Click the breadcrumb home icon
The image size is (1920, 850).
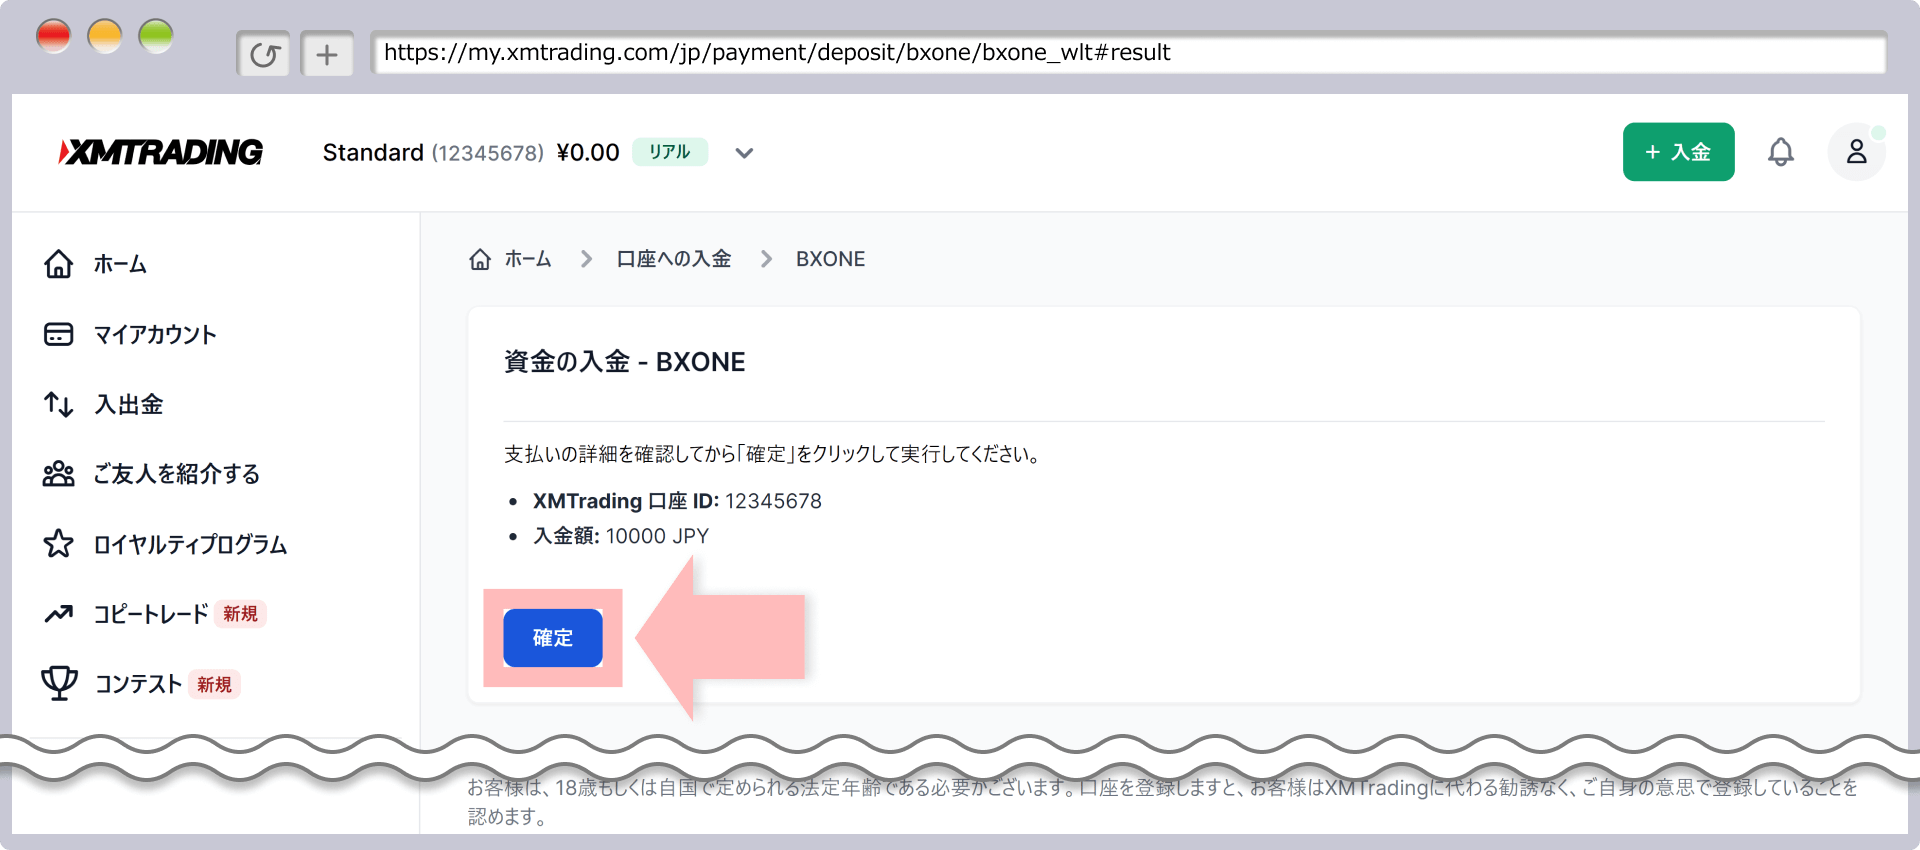tap(480, 260)
